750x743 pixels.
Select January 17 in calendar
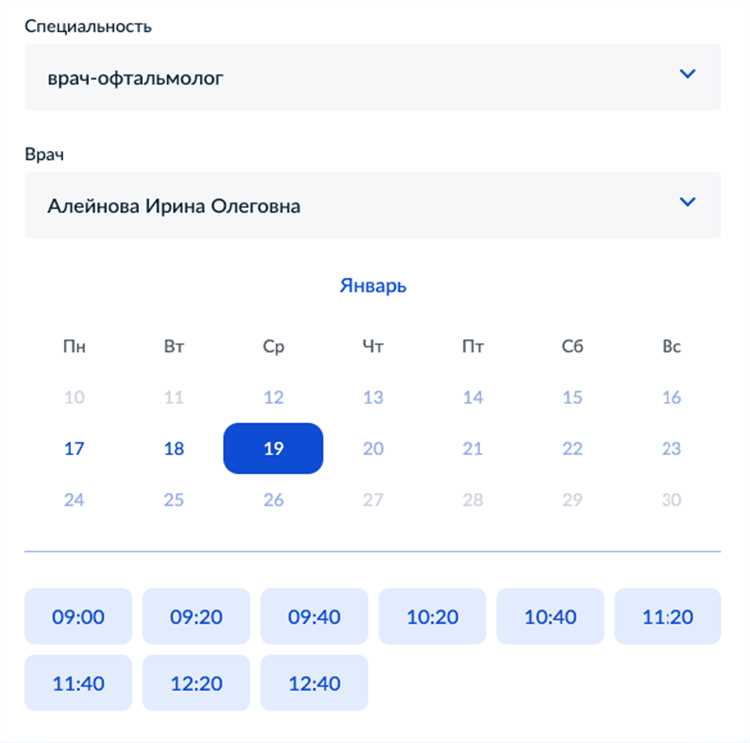74,448
